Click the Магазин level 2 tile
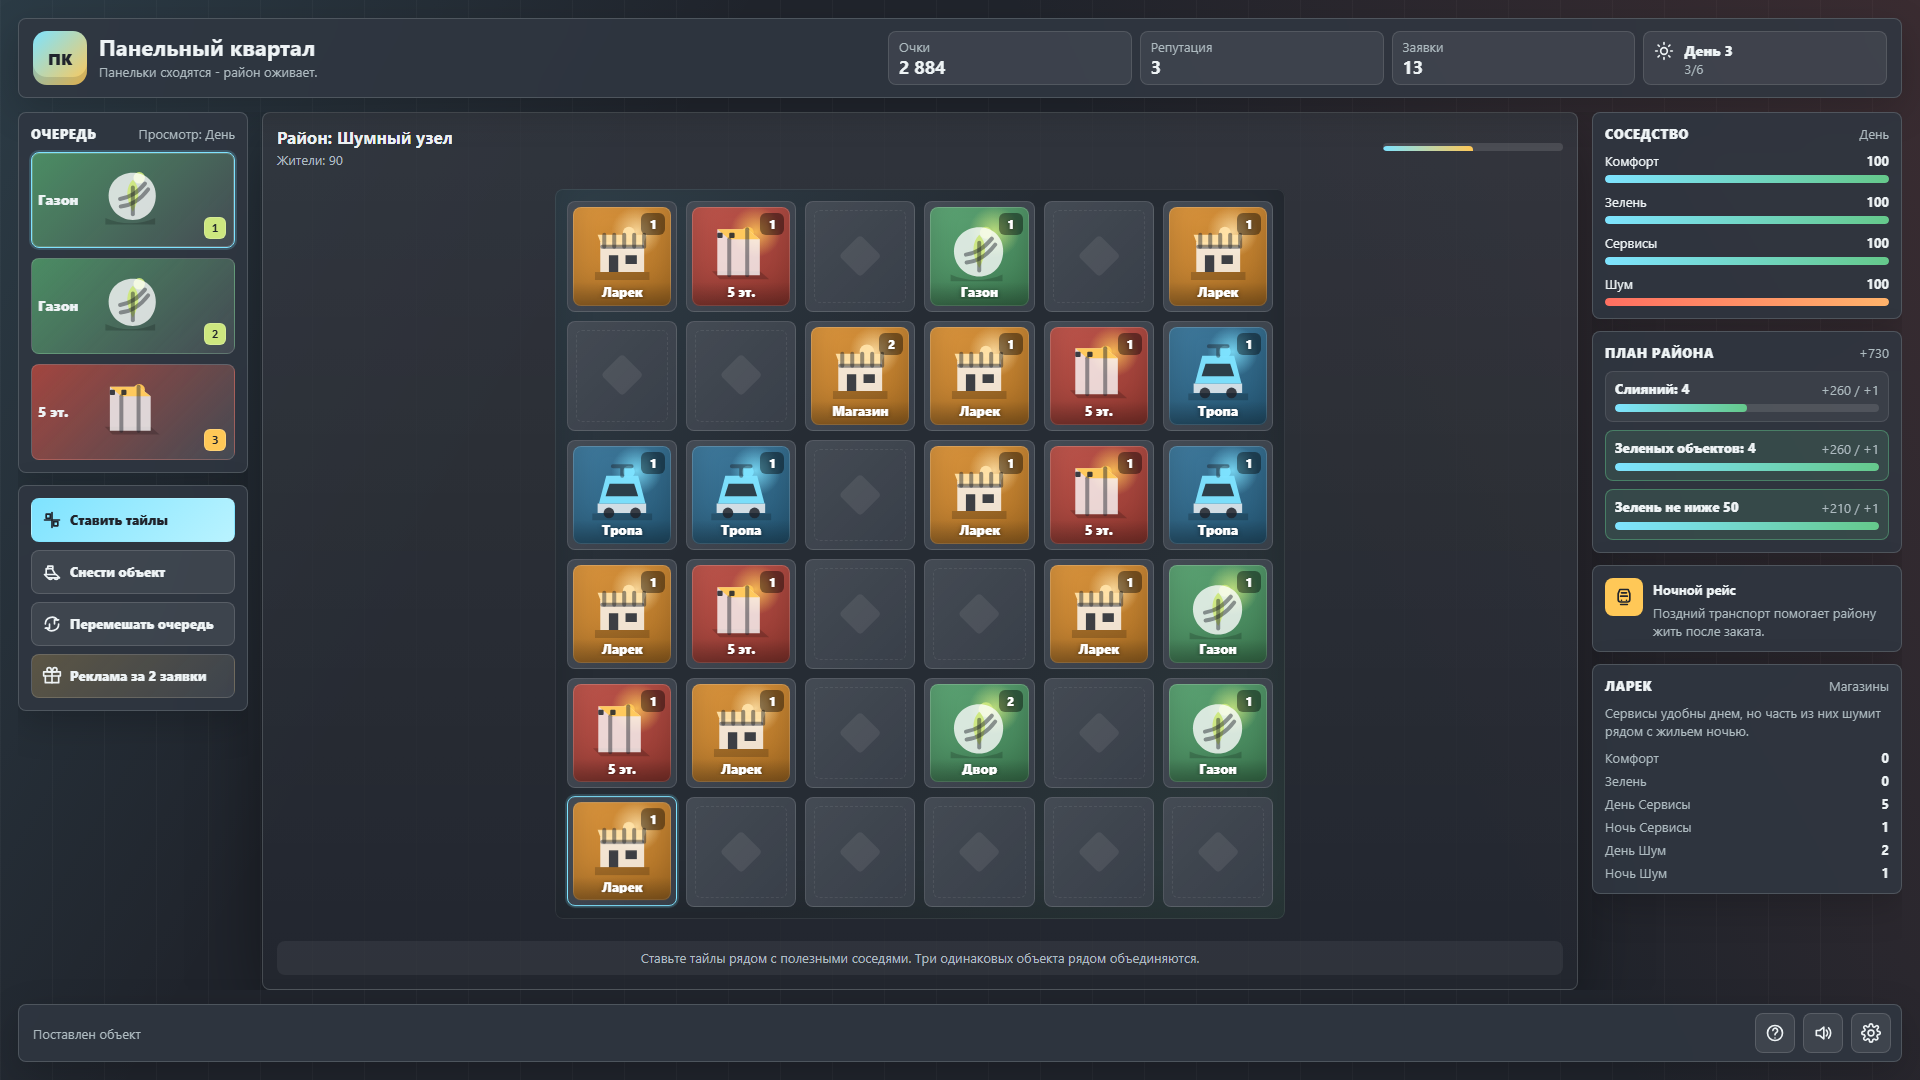 860,375
